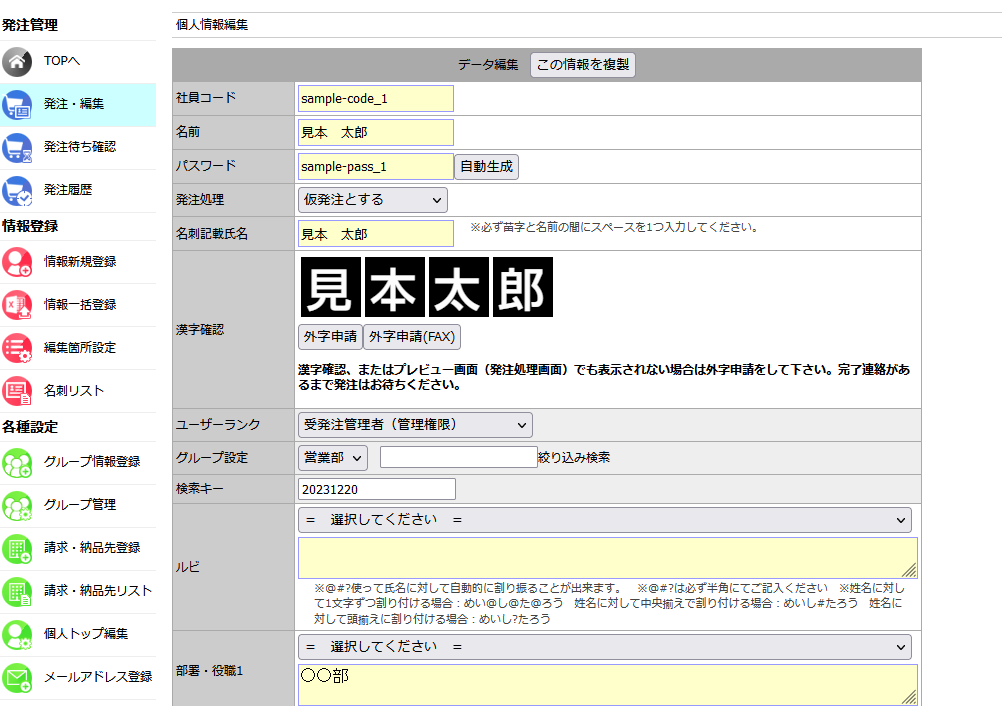Screen dimensions: 1002x706
Task: Focus the 社員コード text field
Action: pyautogui.click(x=375, y=99)
